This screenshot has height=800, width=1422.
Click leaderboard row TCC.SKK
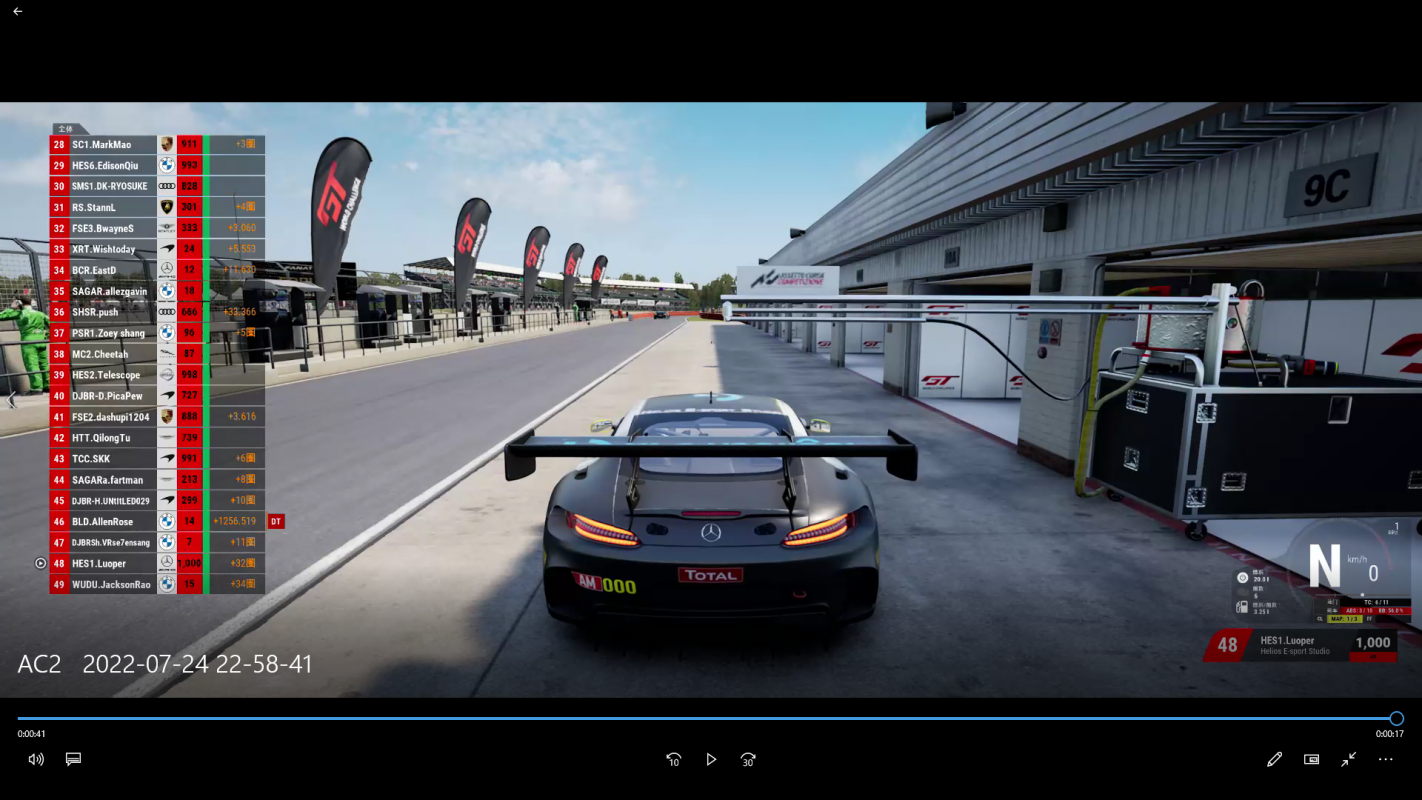point(157,459)
